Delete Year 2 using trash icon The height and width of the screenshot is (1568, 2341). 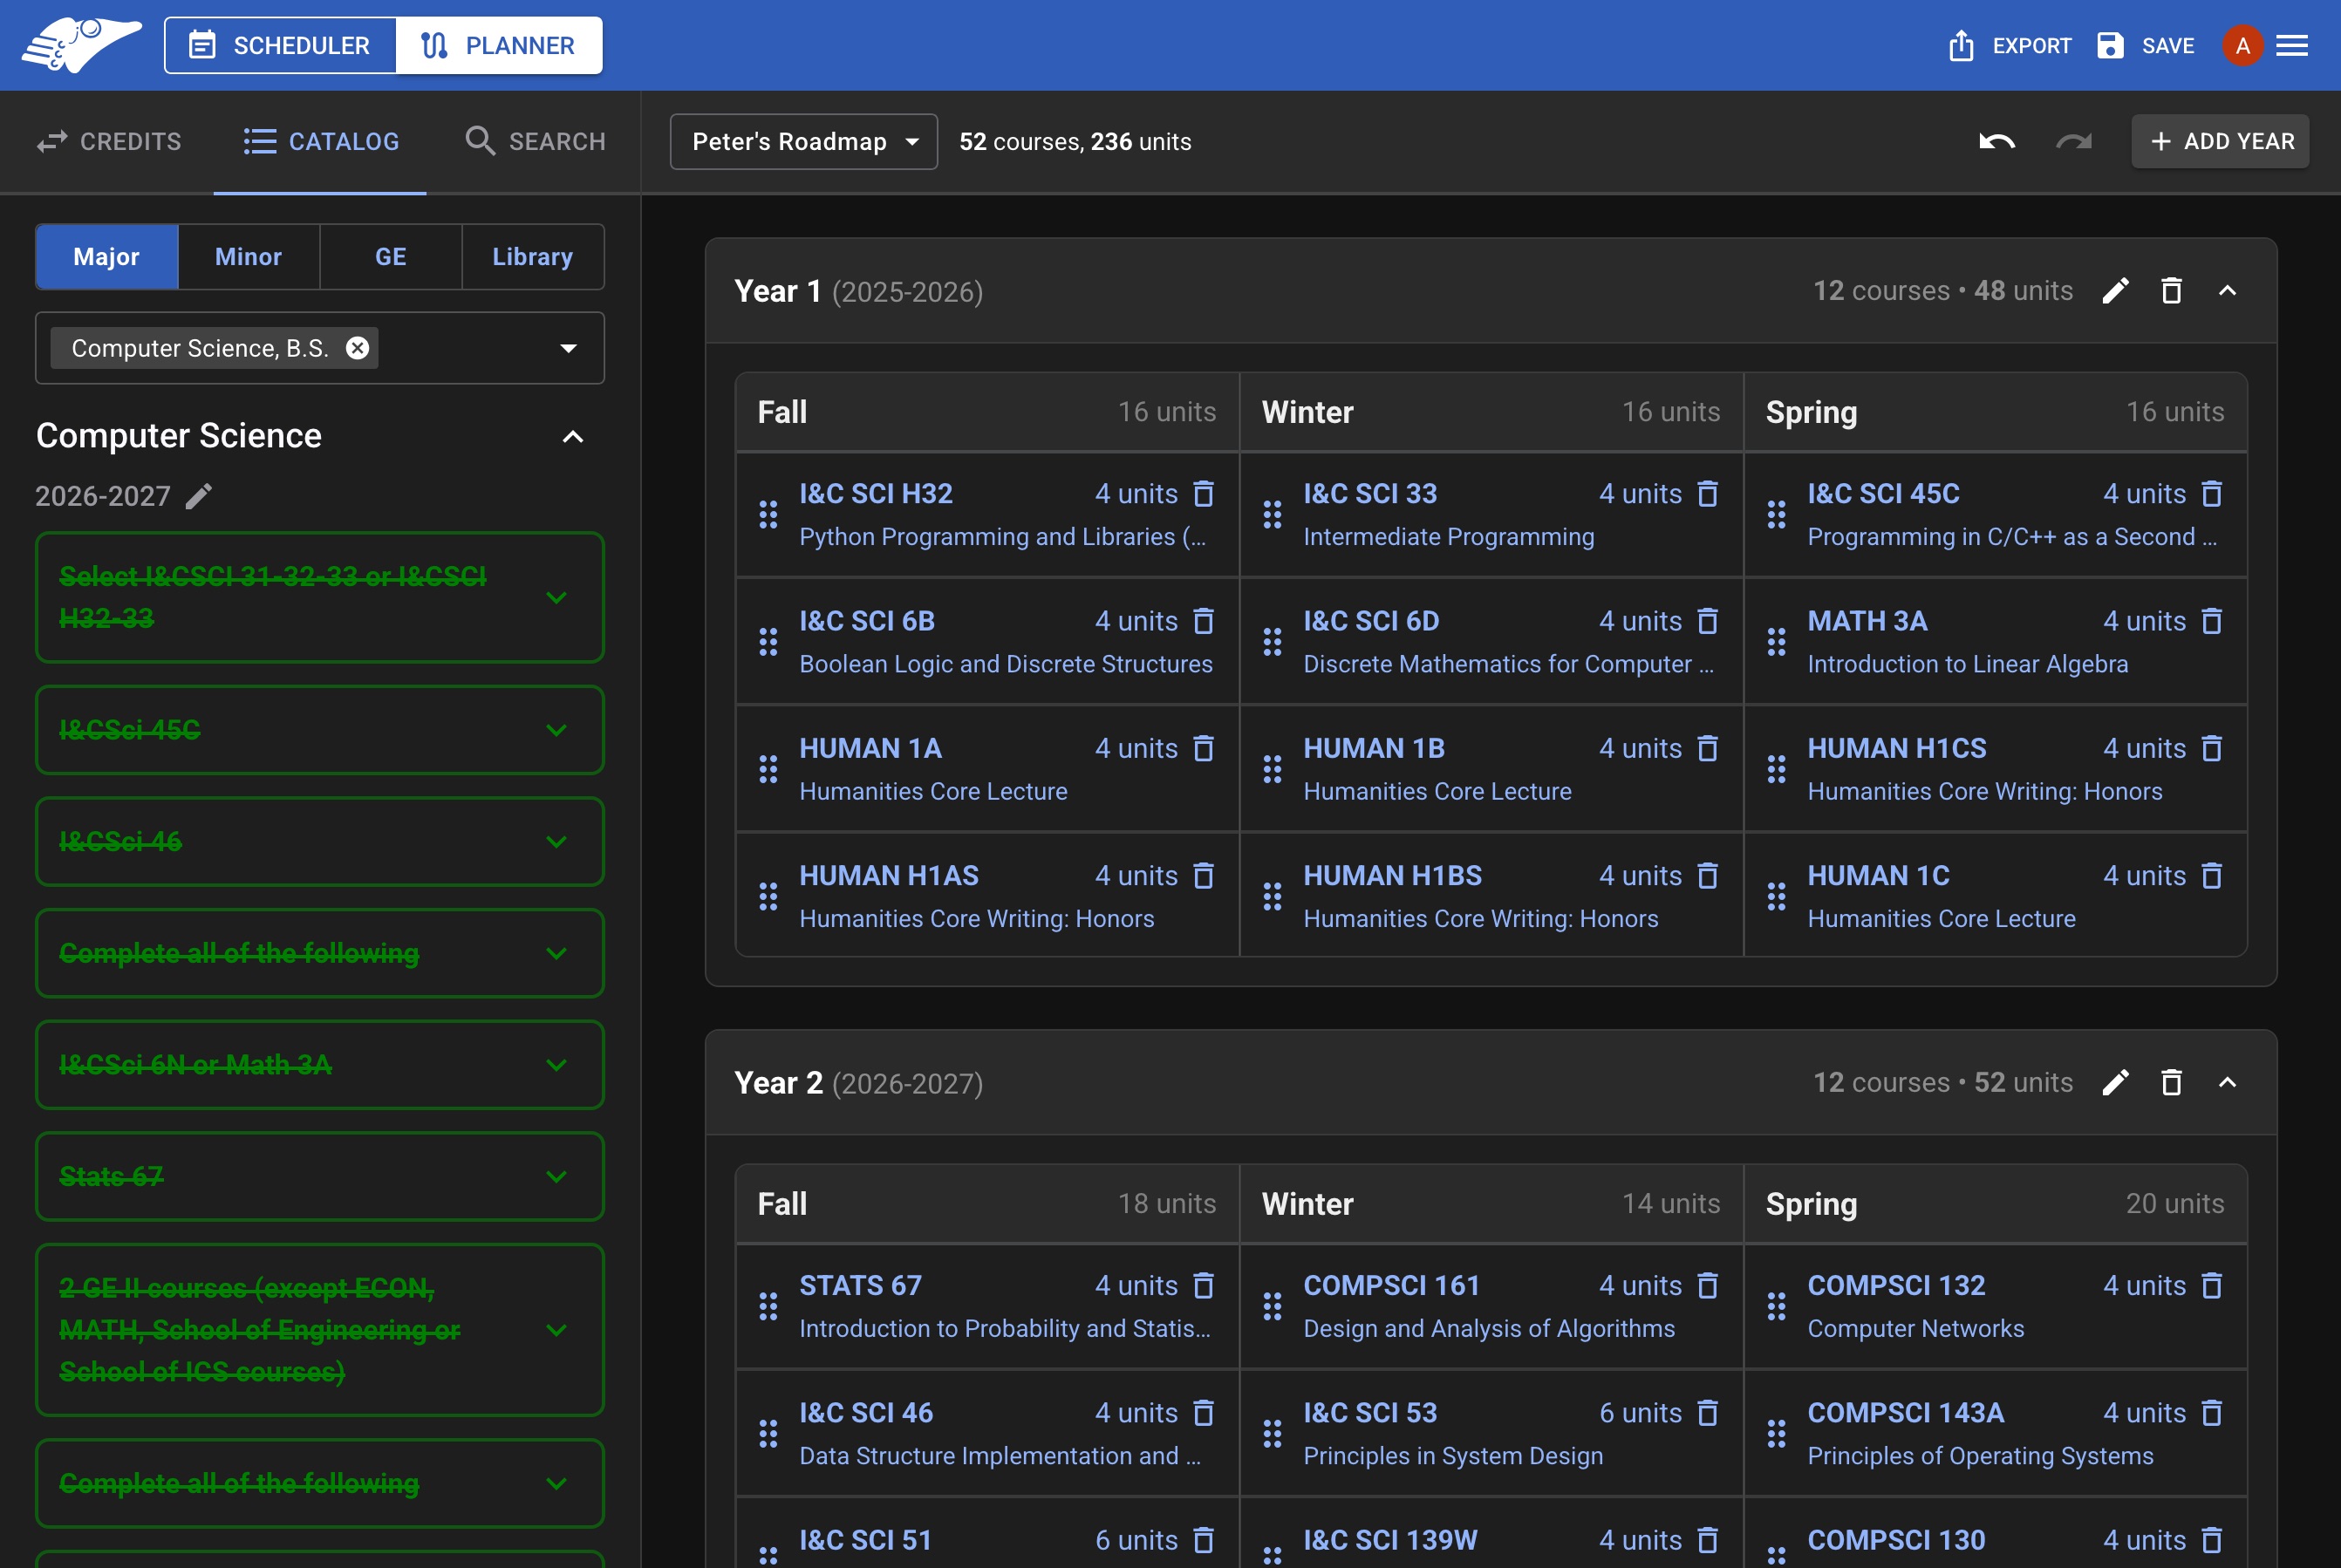click(2171, 1082)
